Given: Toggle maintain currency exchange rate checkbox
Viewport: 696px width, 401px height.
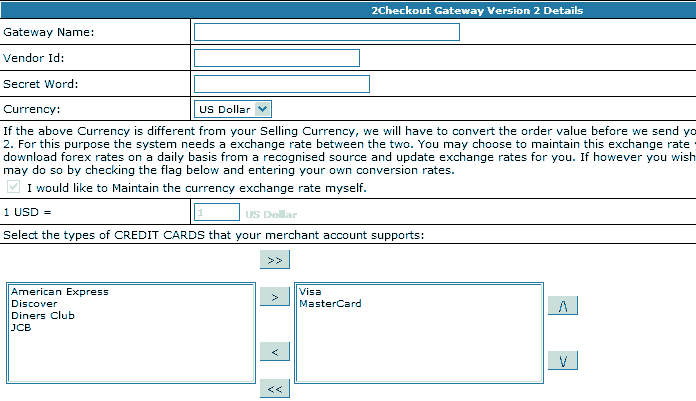Looking at the screenshot, I should point(13,187).
